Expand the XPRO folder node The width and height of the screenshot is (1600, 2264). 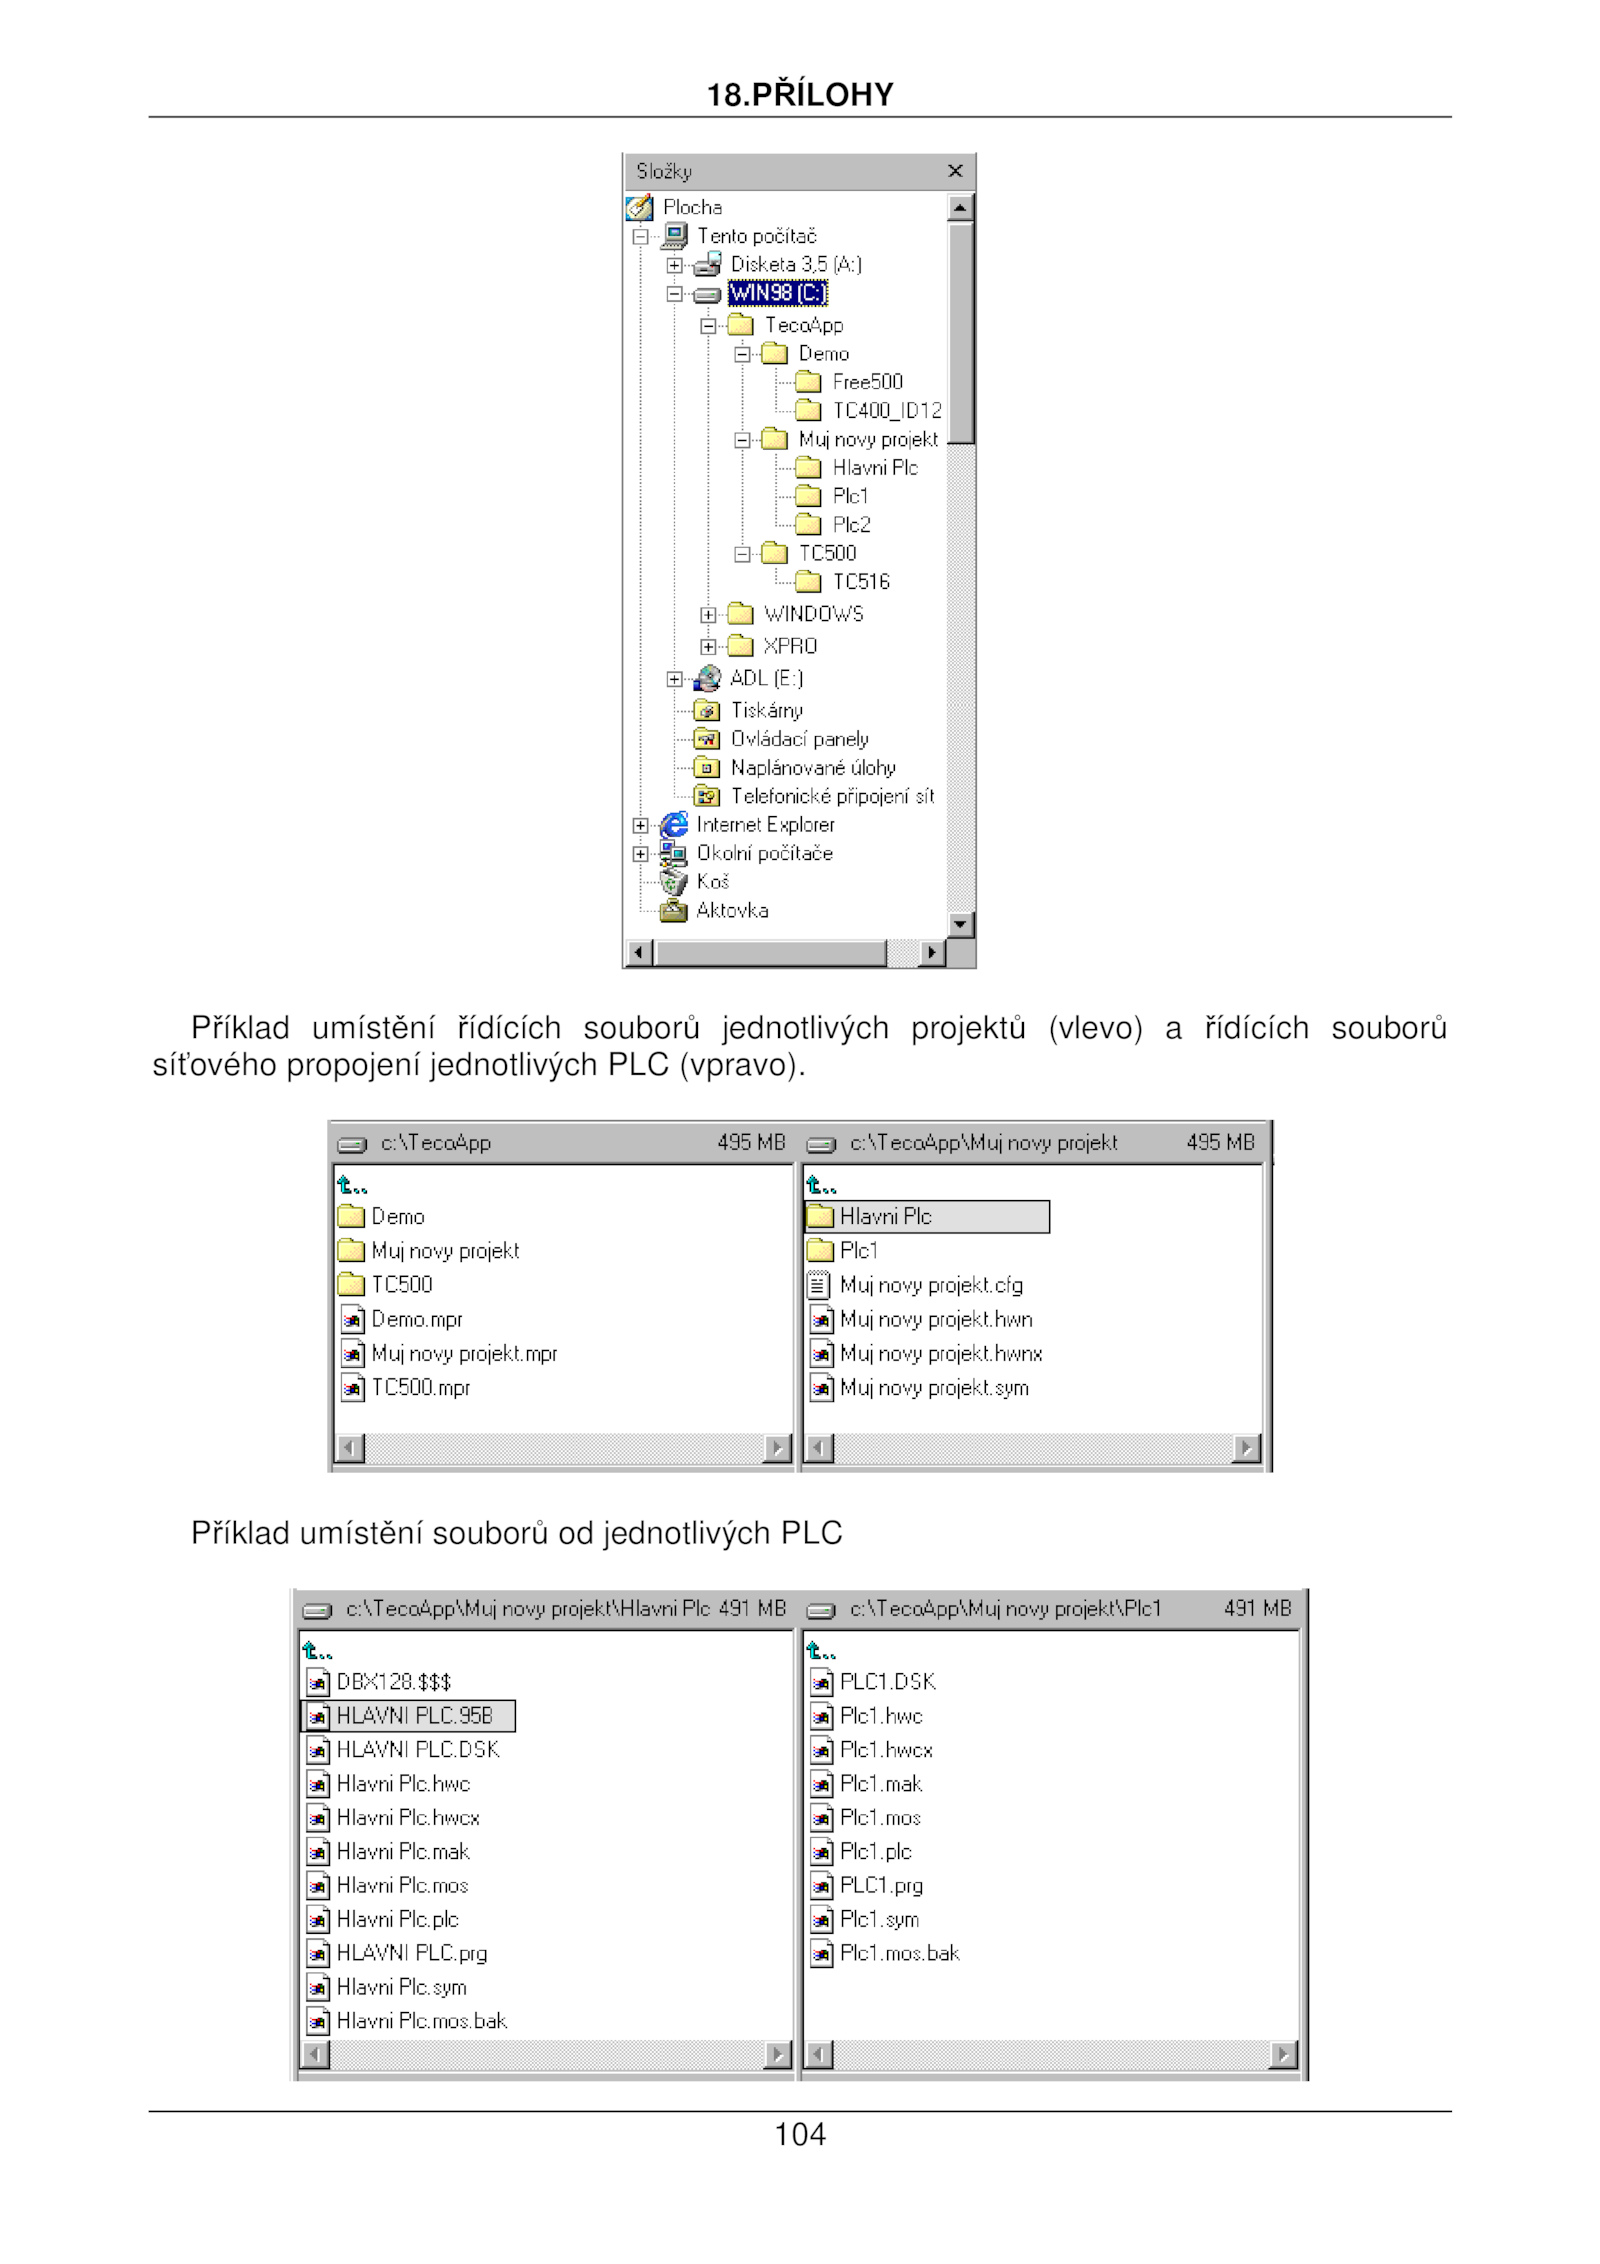[708, 647]
